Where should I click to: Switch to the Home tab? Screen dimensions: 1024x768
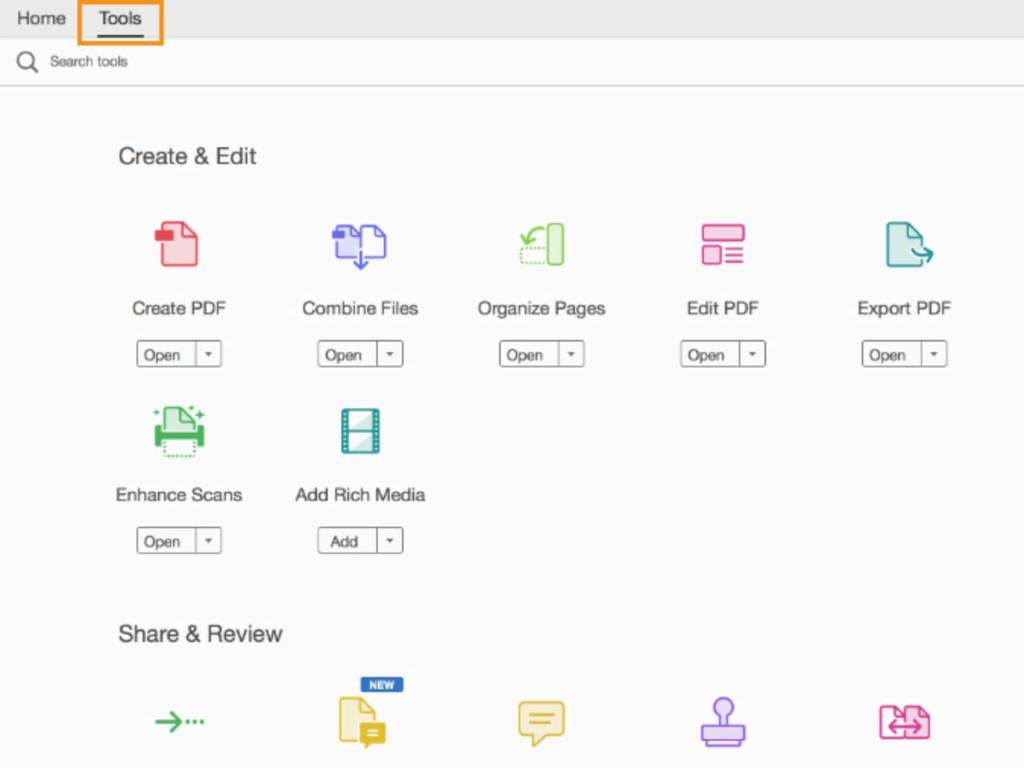point(41,18)
